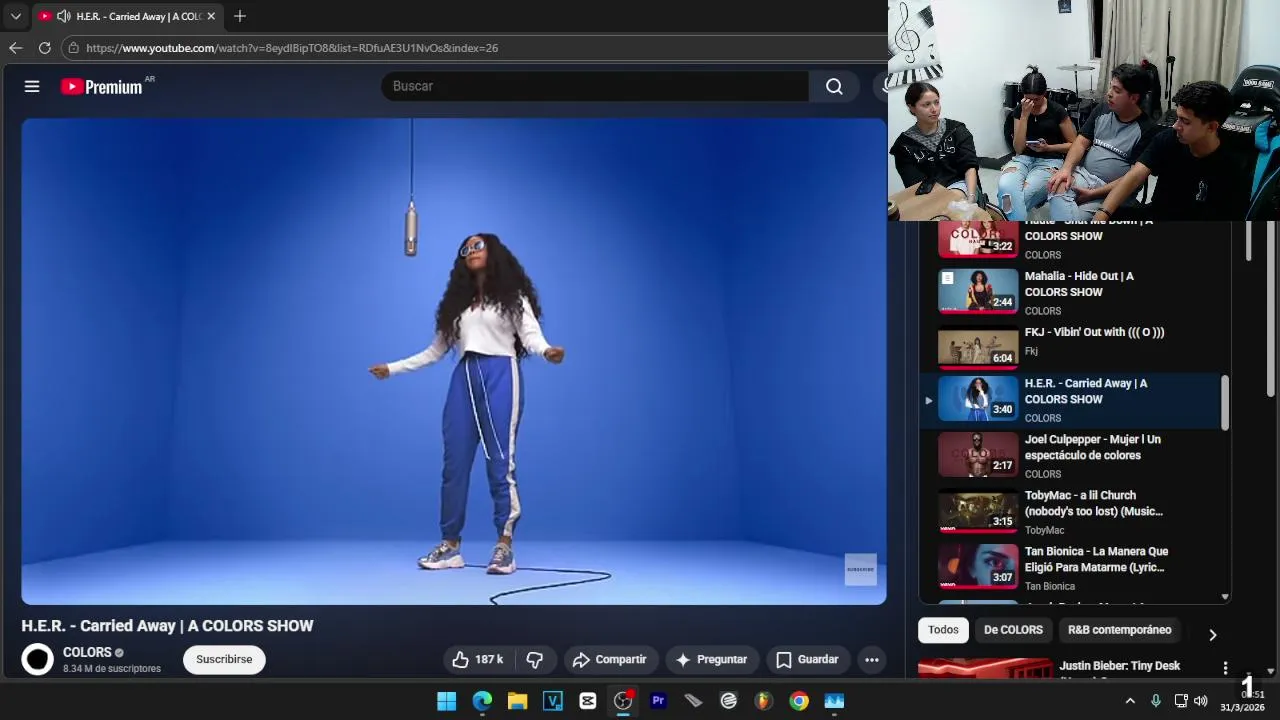The width and height of the screenshot is (1280, 720).
Task: Open FL Studio from taskbar
Action: (x=764, y=701)
